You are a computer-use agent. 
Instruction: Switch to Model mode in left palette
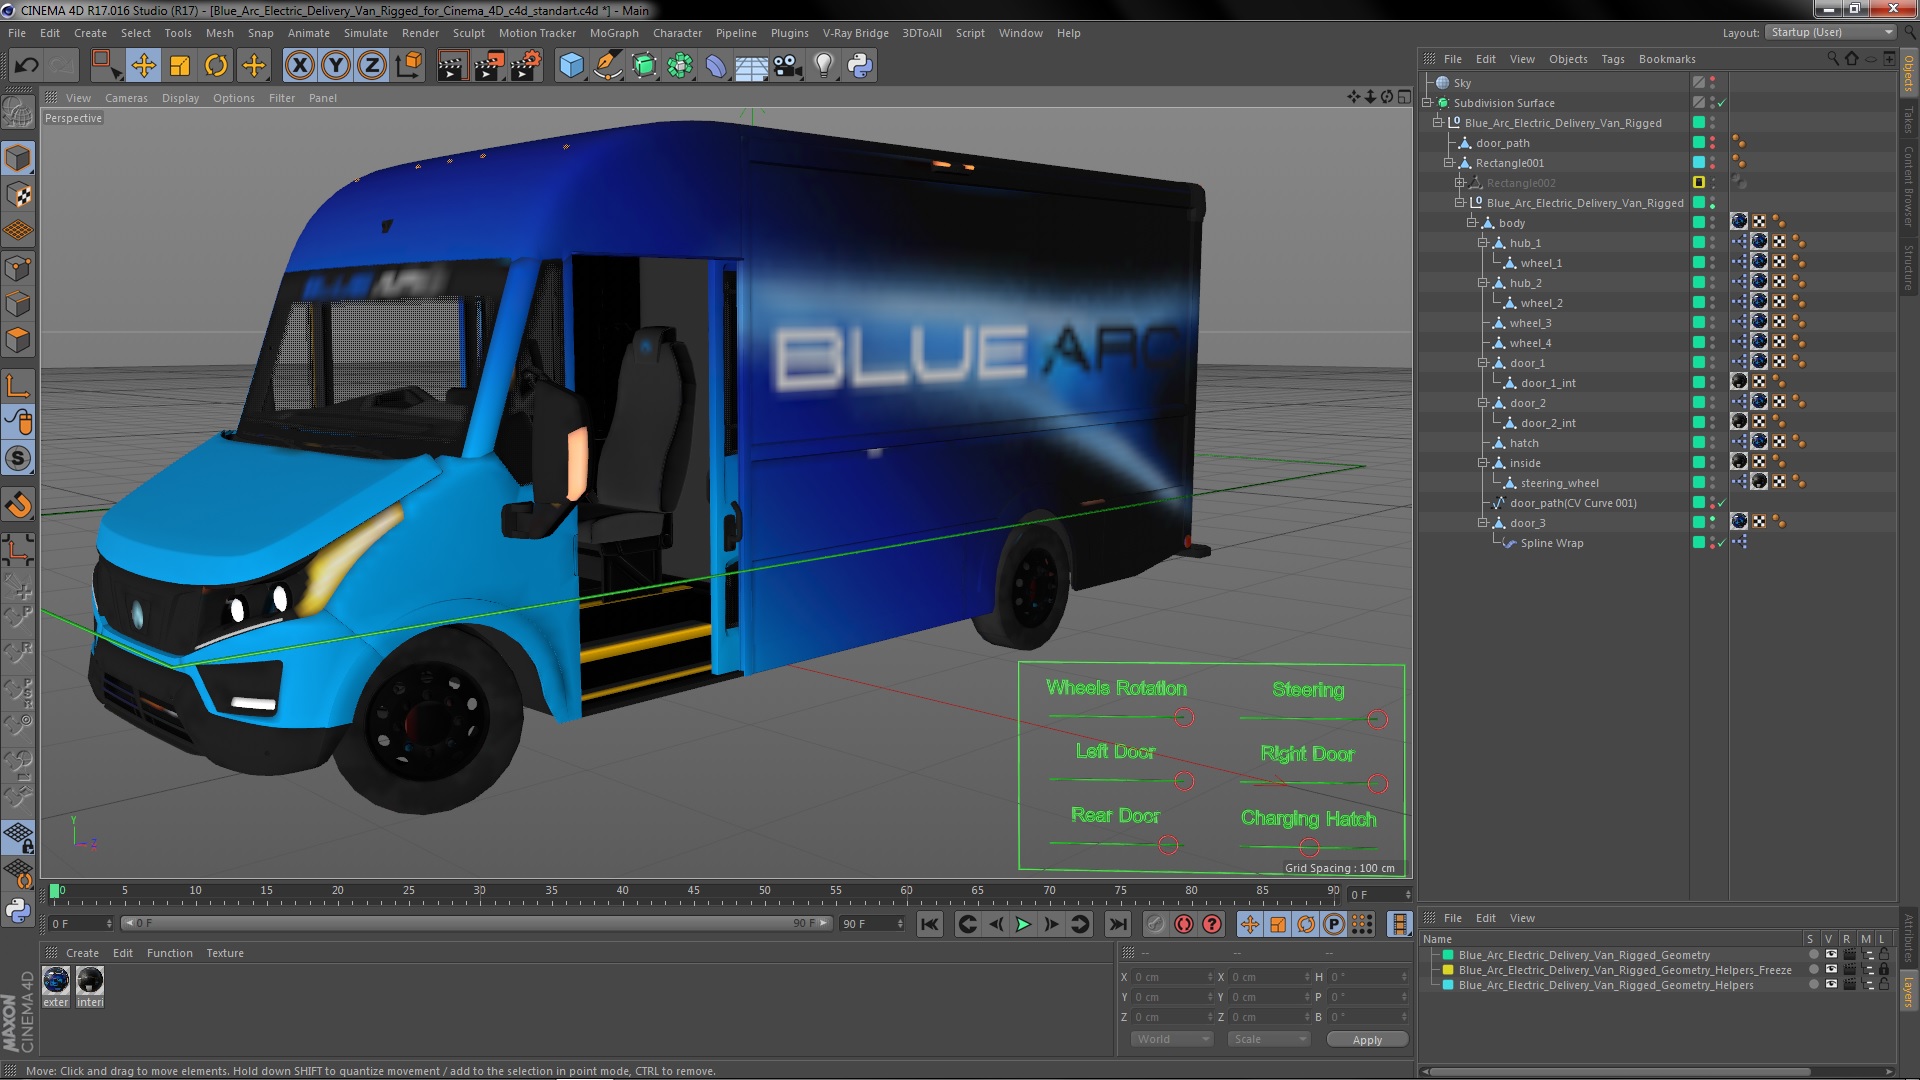(18, 158)
